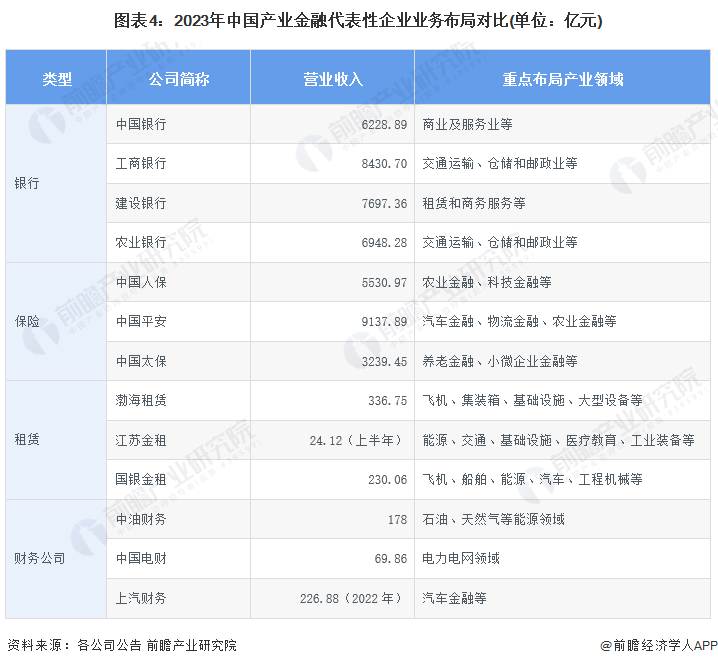Select the 建设银行 company cell
Screen dimensions: 718x666
(x=179, y=203)
